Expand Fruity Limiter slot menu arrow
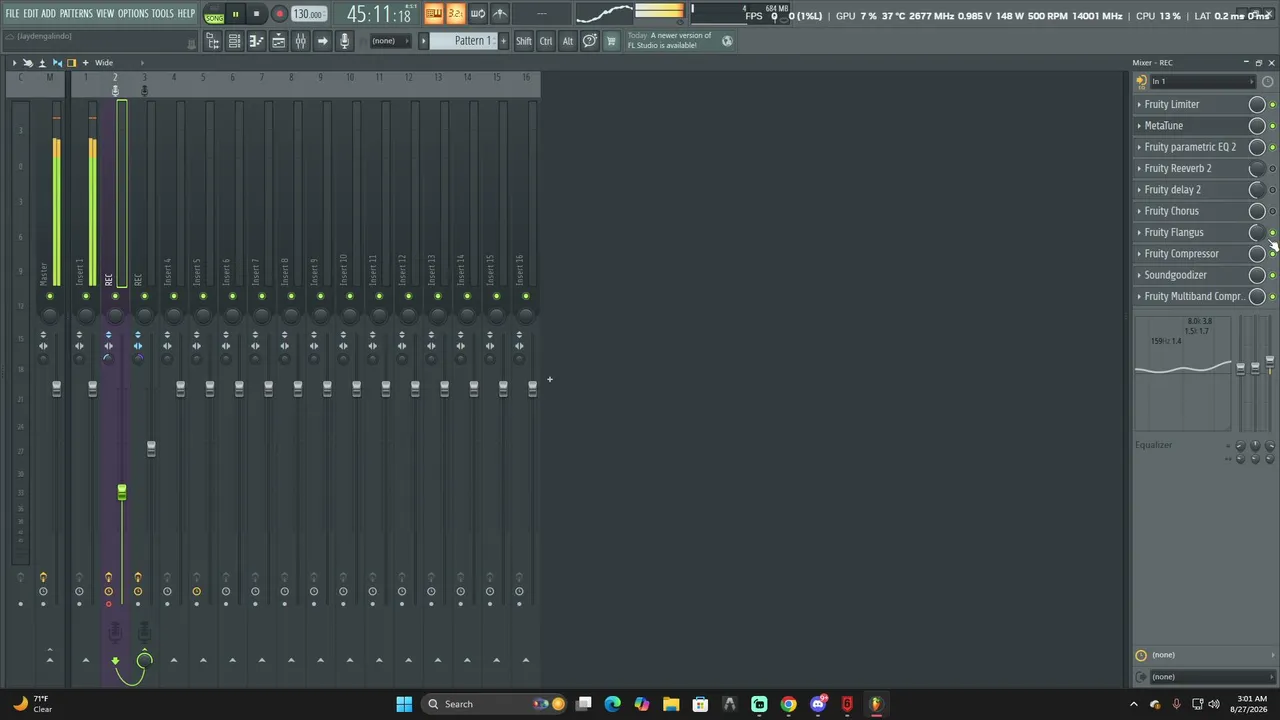The height and width of the screenshot is (720, 1280). (x=1139, y=104)
